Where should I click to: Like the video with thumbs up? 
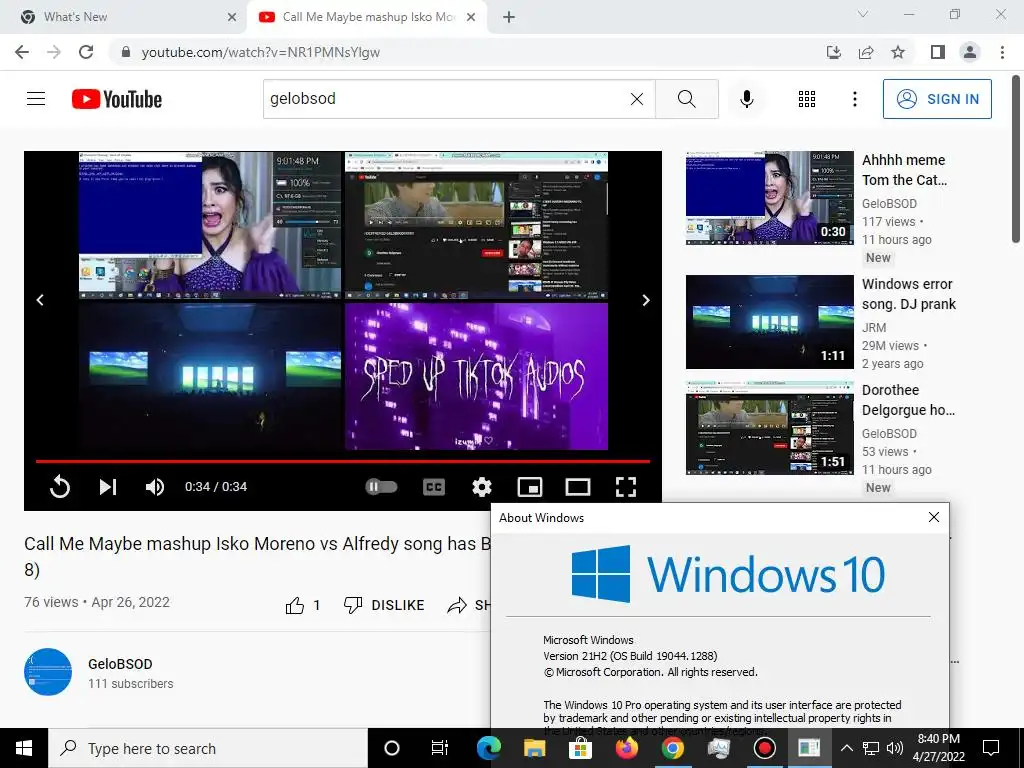(295, 605)
